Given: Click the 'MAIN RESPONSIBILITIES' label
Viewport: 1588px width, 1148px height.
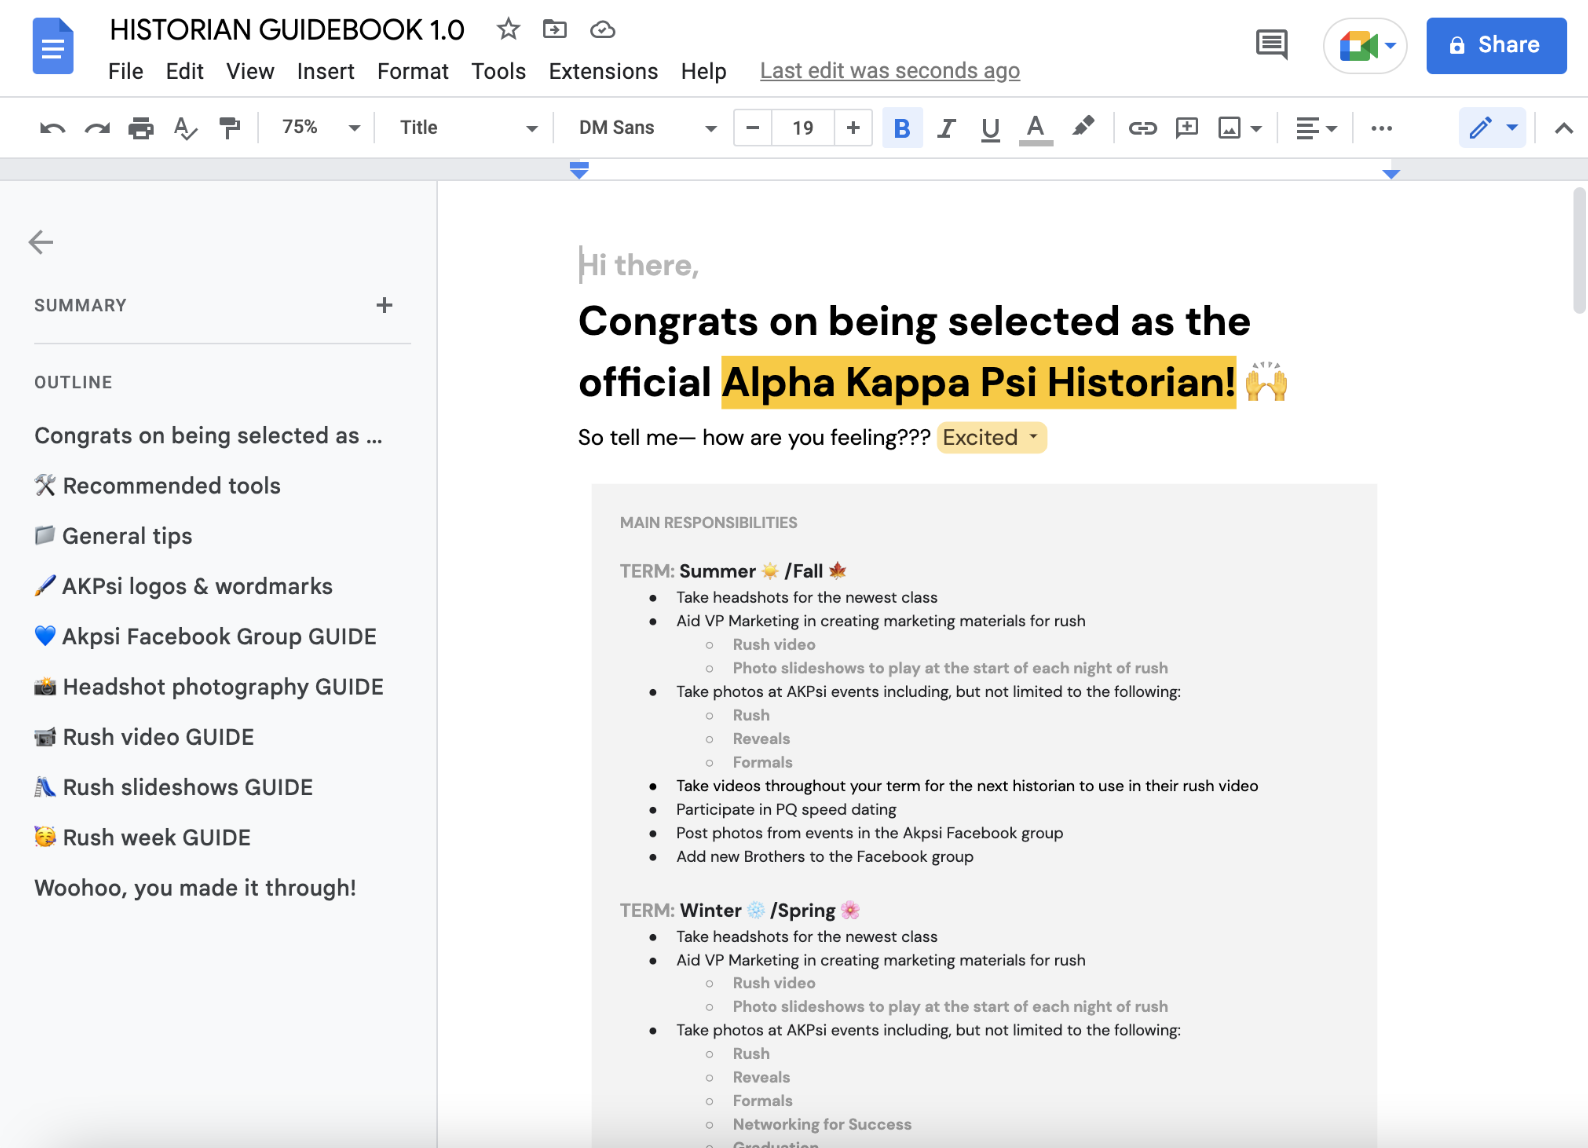Looking at the screenshot, I should click(x=709, y=523).
